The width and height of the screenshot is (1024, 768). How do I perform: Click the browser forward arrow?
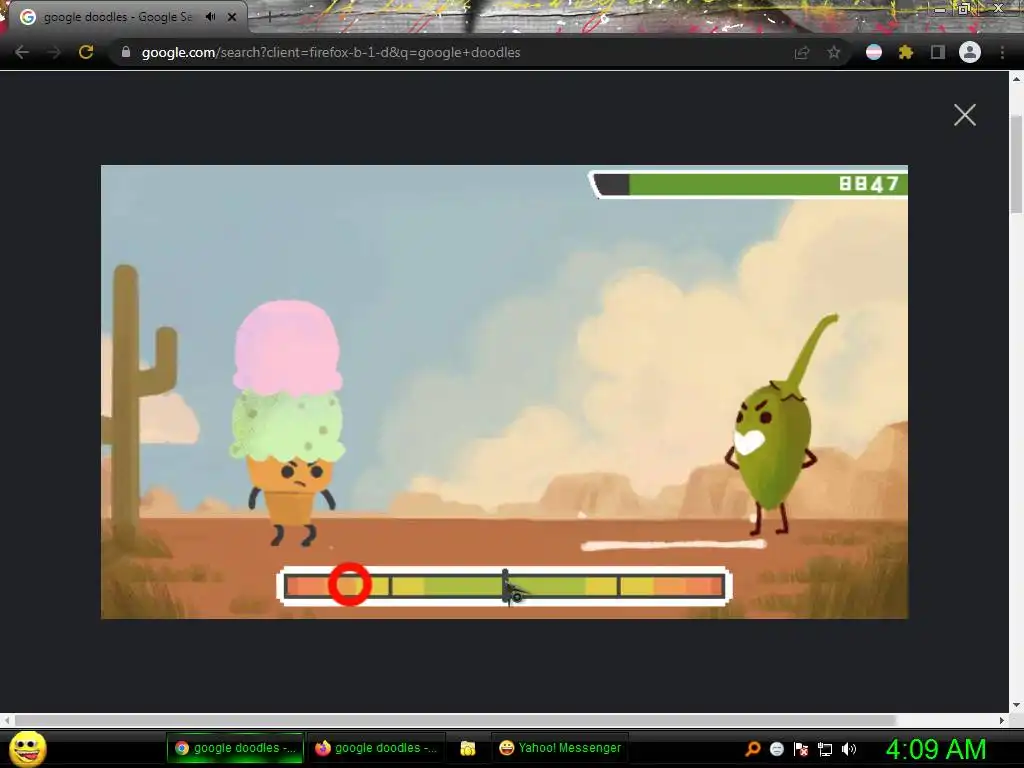coord(54,52)
